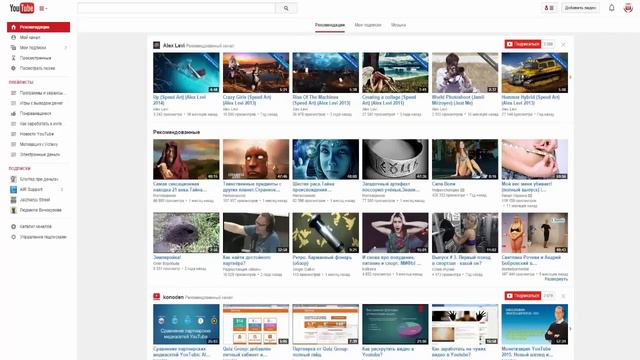Image resolution: width=640 pixels, height=360 pixels.
Task: Click the Creator Studio button beside upload
Action: coord(549,8)
